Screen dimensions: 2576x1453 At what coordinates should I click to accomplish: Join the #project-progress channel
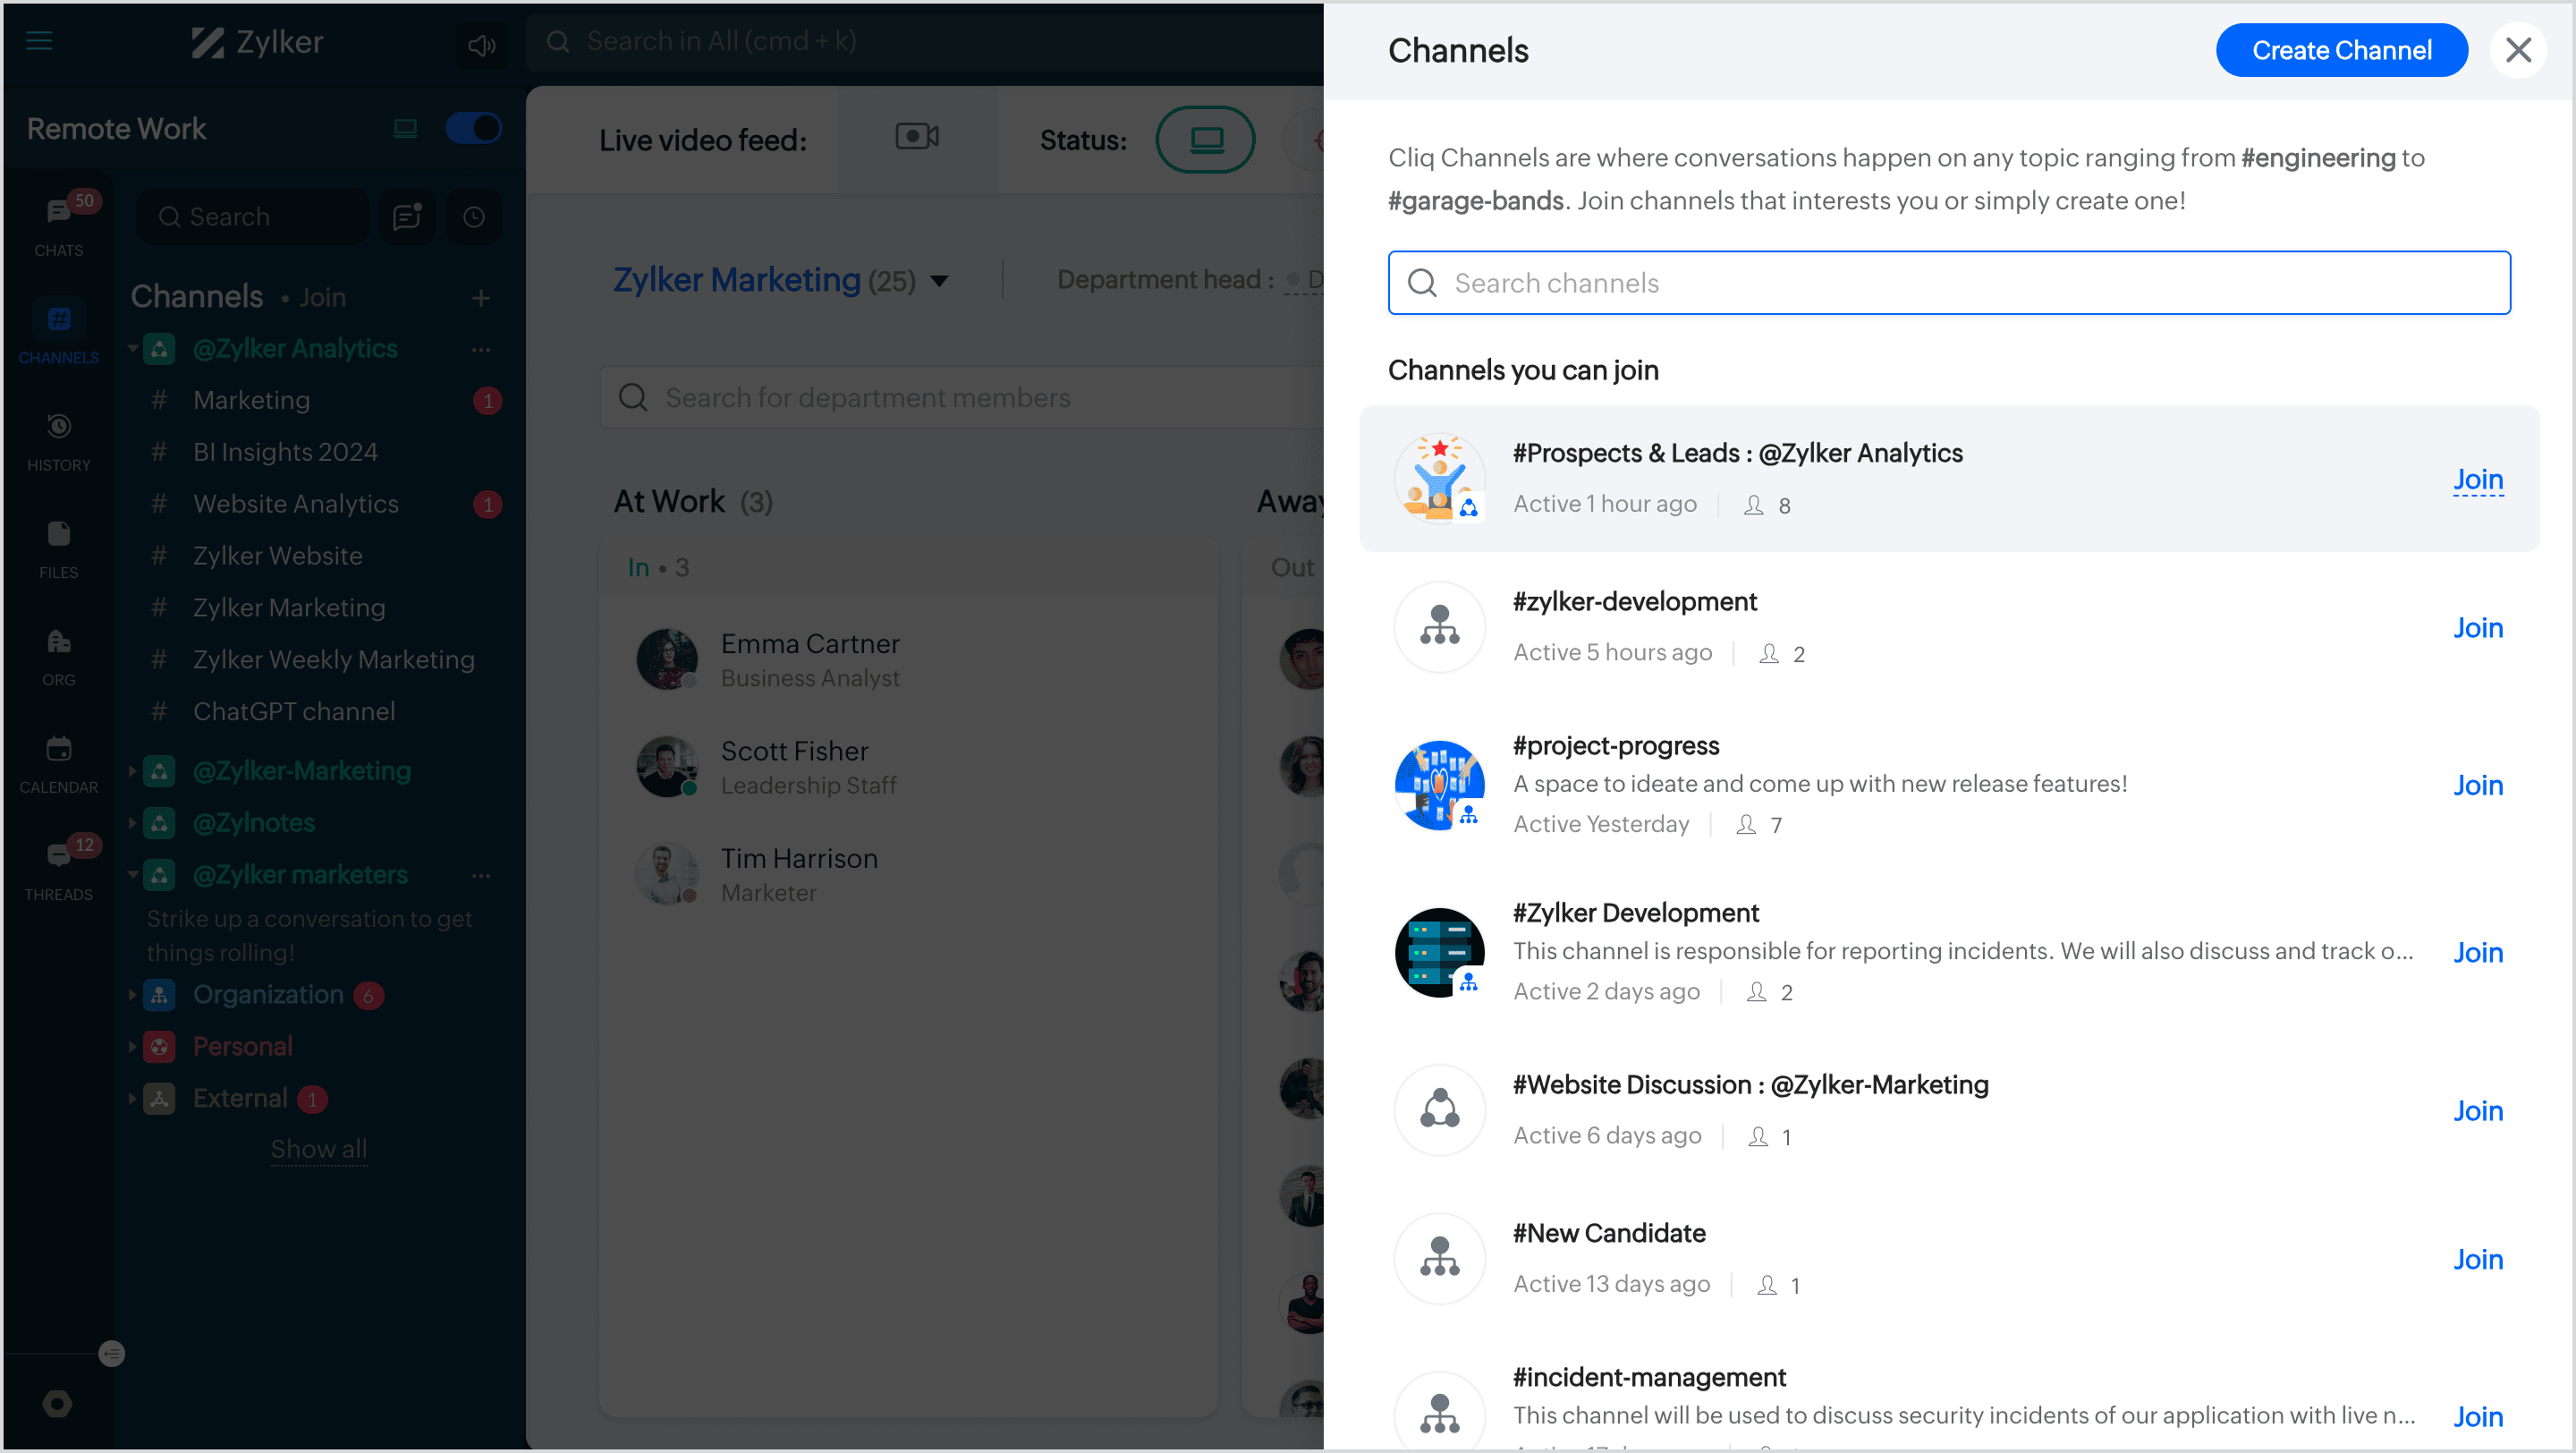tap(2477, 785)
